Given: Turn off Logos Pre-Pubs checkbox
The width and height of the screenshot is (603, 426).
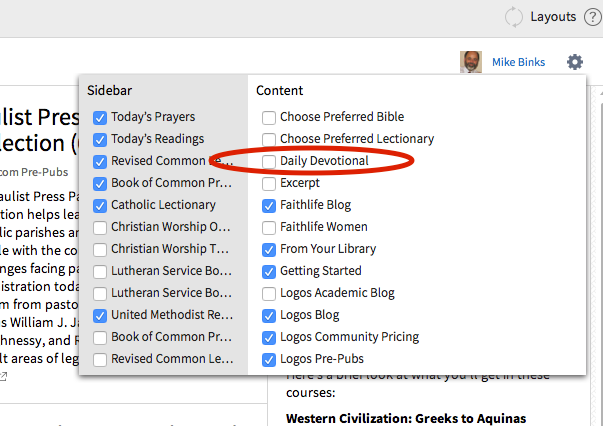Looking at the screenshot, I should click(269, 360).
